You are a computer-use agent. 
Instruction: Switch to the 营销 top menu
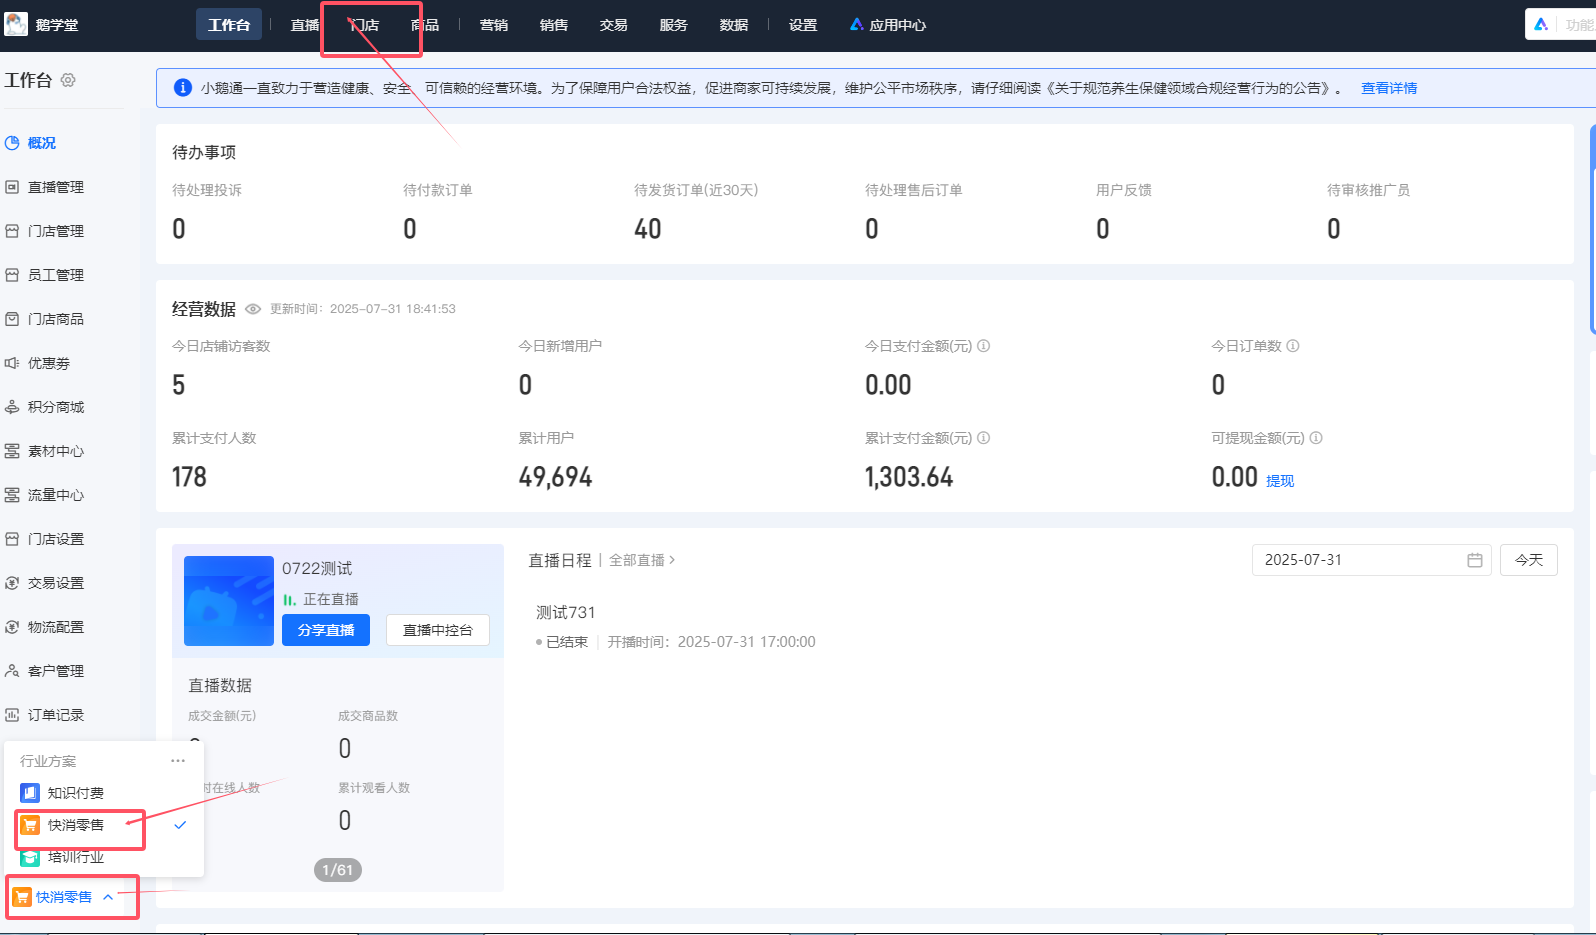click(493, 25)
